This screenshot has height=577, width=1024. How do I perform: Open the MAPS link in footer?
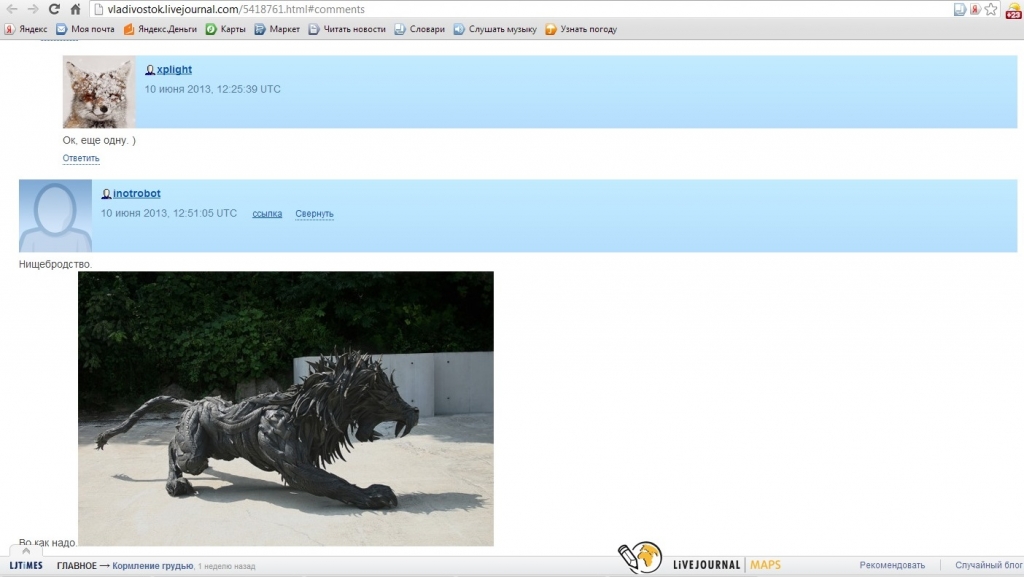tap(765, 565)
